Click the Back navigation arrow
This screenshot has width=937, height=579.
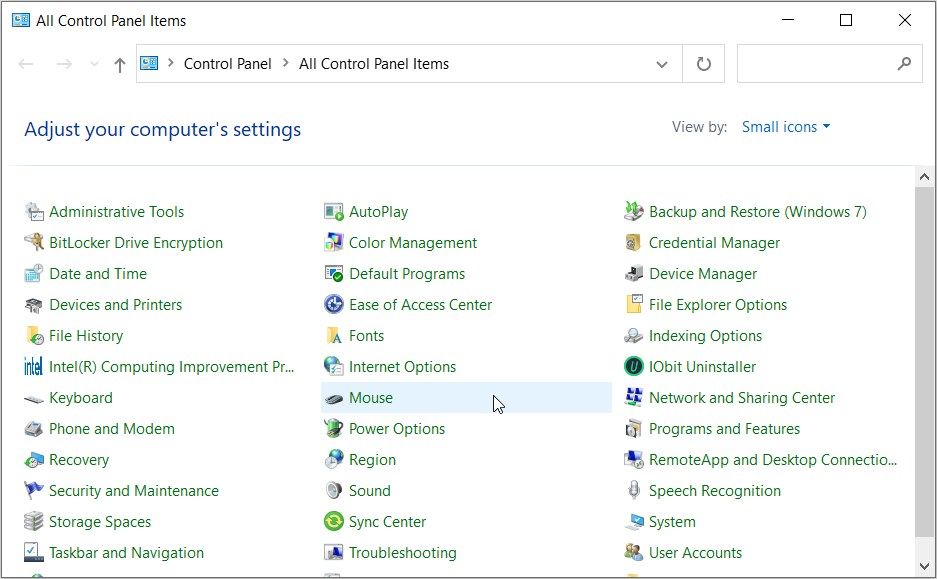[26, 64]
